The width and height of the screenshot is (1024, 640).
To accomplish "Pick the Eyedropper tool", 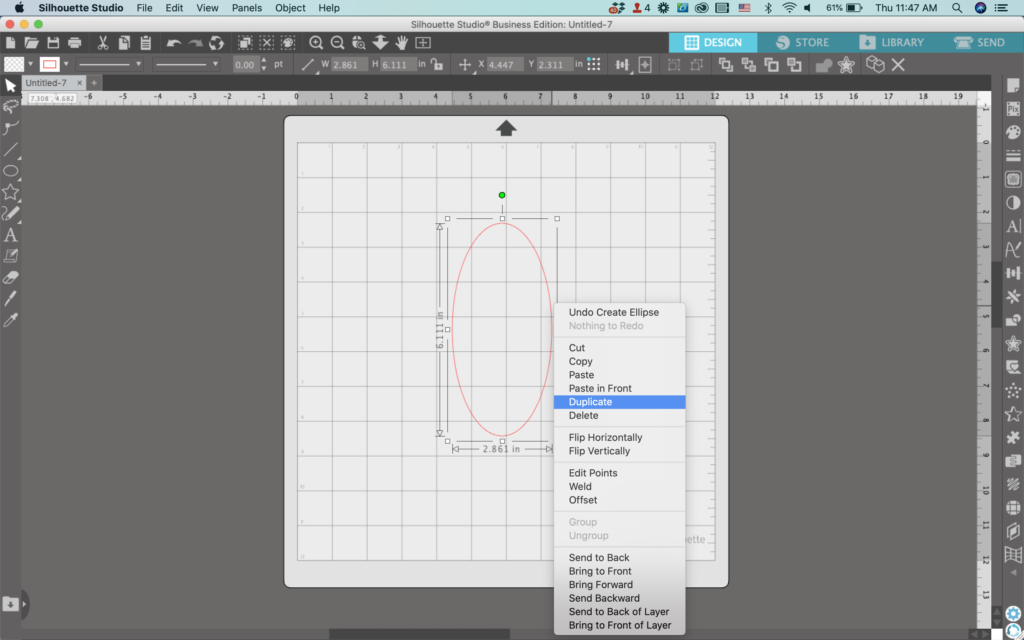I will coord(10,320).
